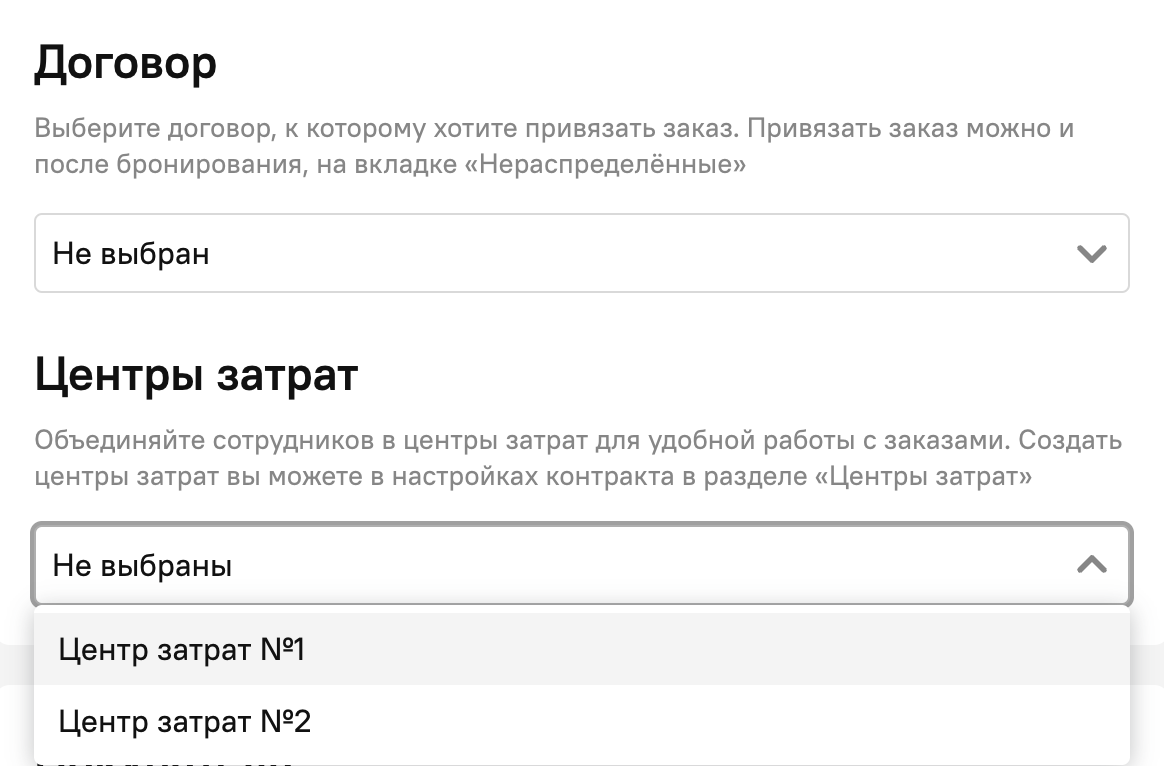
Task: Click the down chevron in the Договор field
Action: coord(1091,254)
